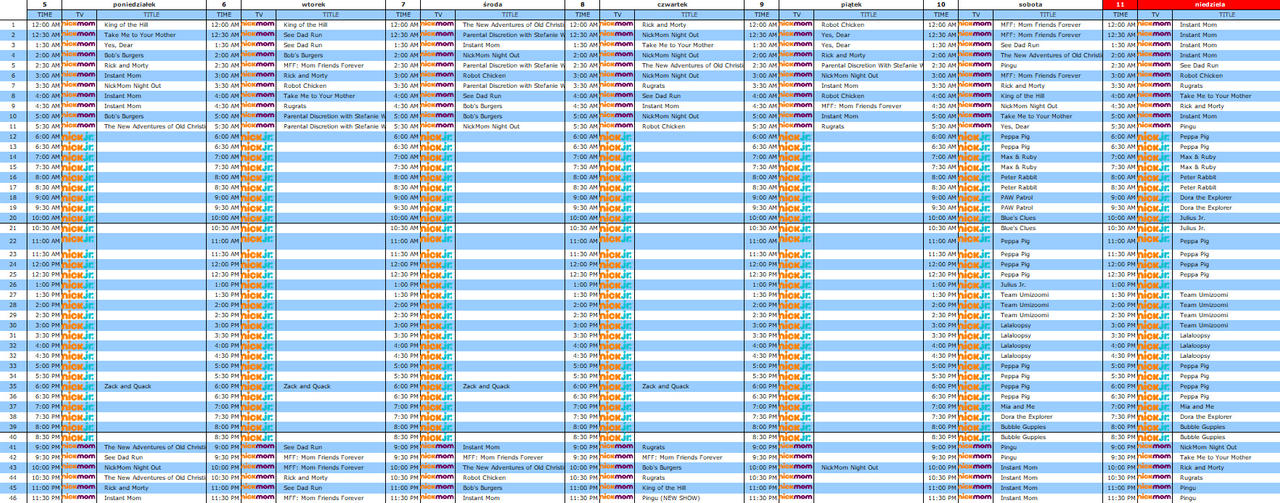Select Friday 10:00 PM 'NickMom Night Out'
Screen dimensions: 1280x503
coord(869,467)
